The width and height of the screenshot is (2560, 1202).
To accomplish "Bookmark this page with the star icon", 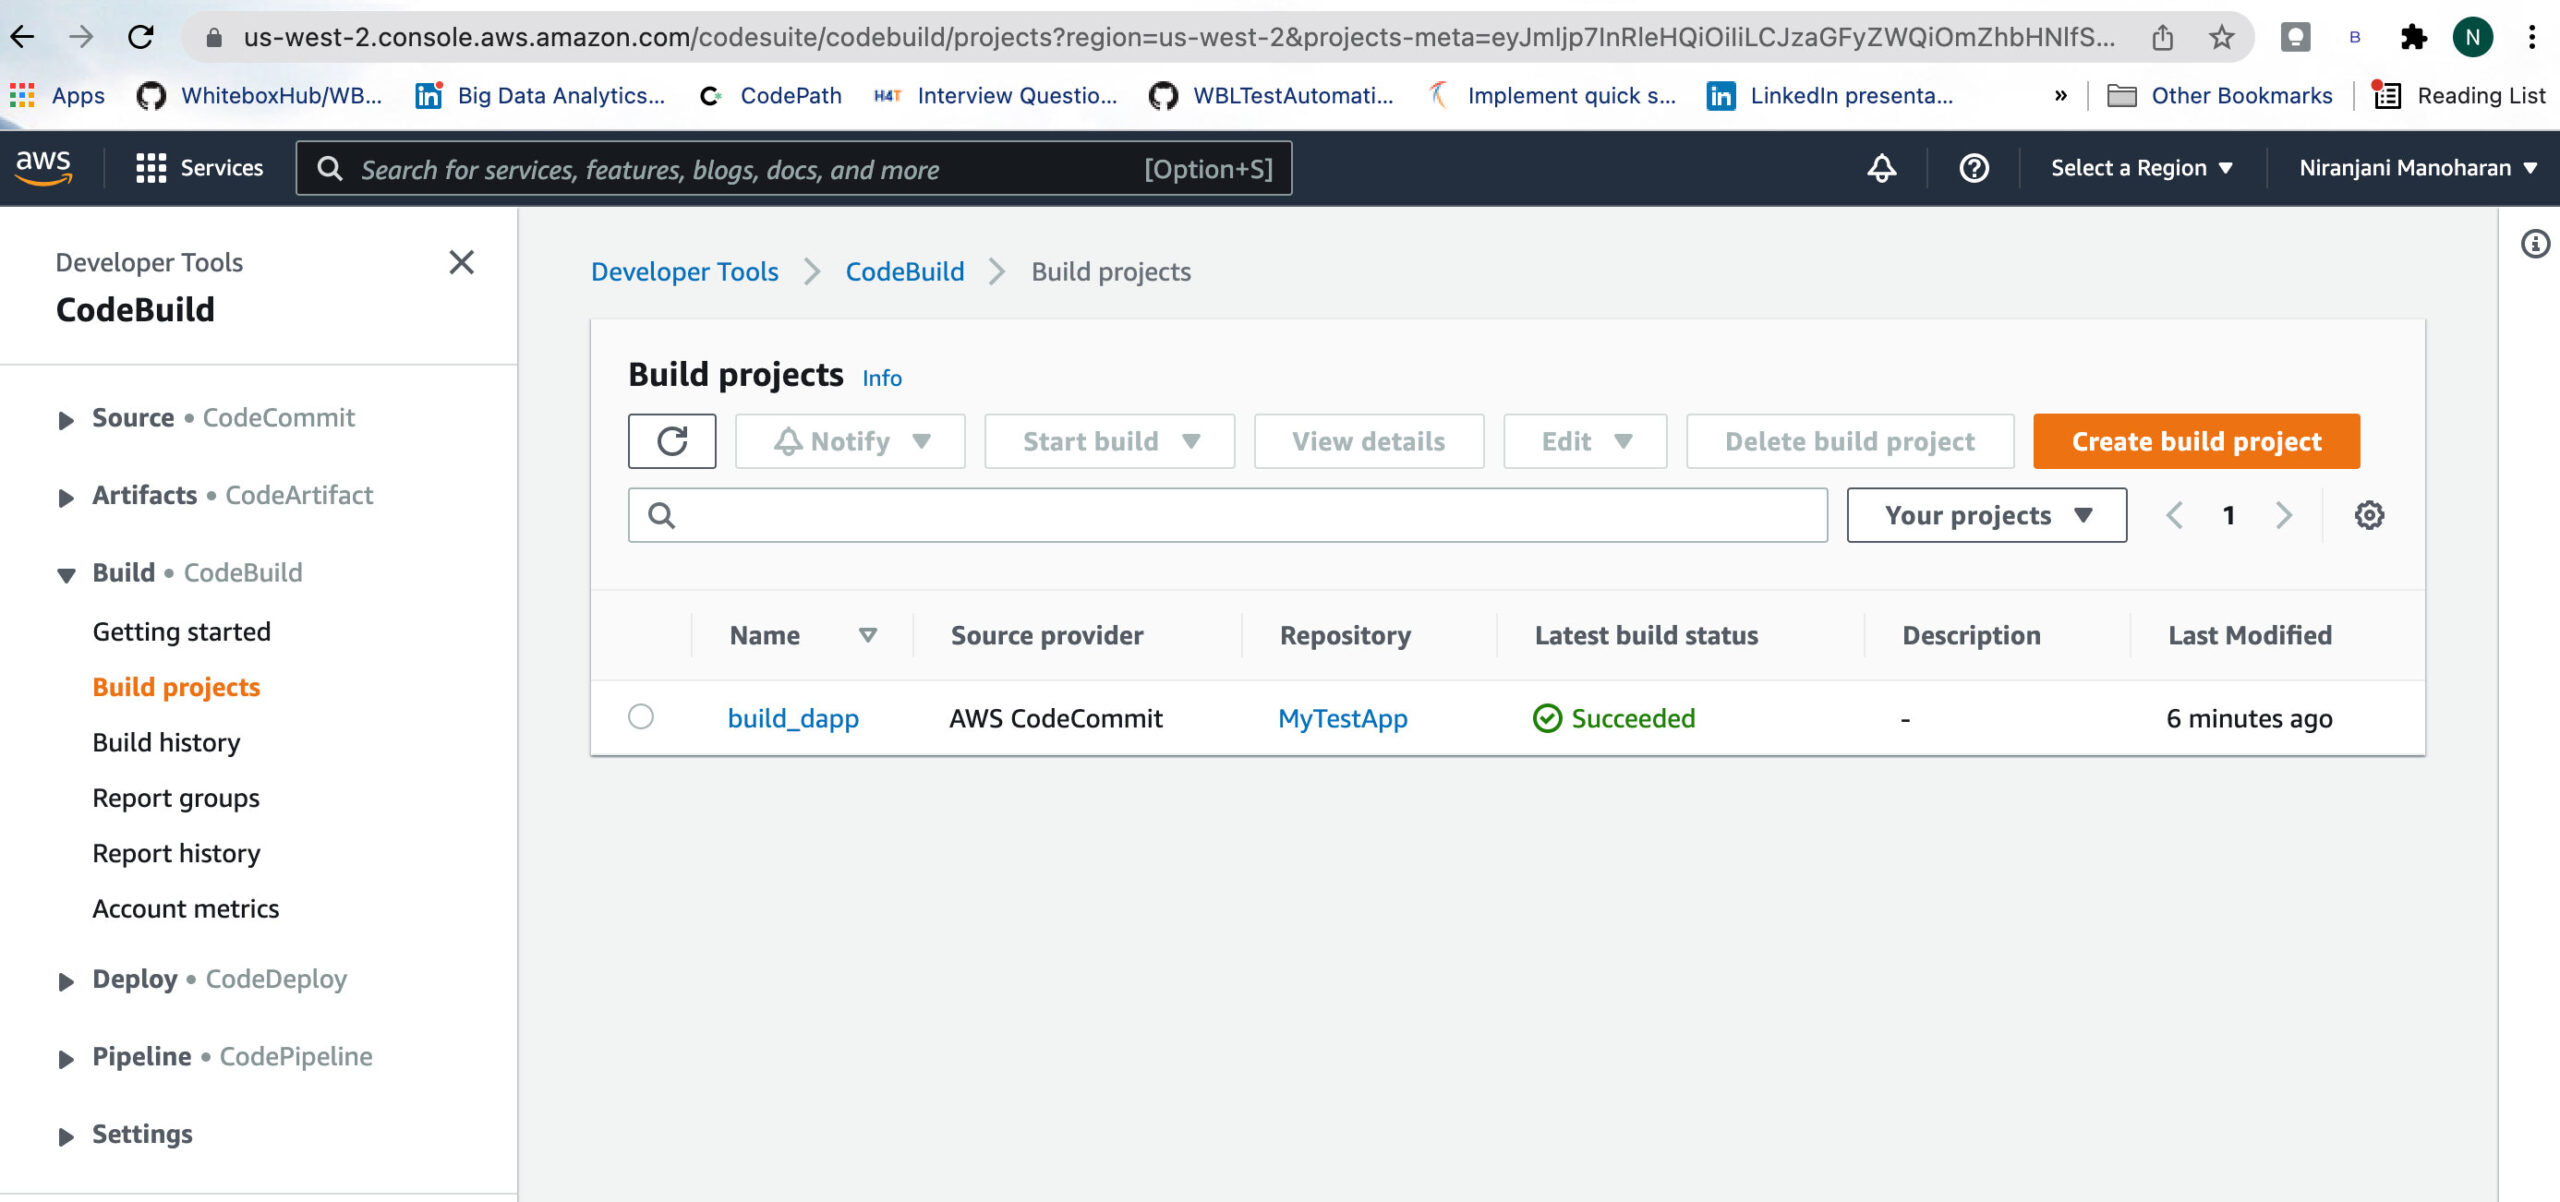I will coord(2221,38).
